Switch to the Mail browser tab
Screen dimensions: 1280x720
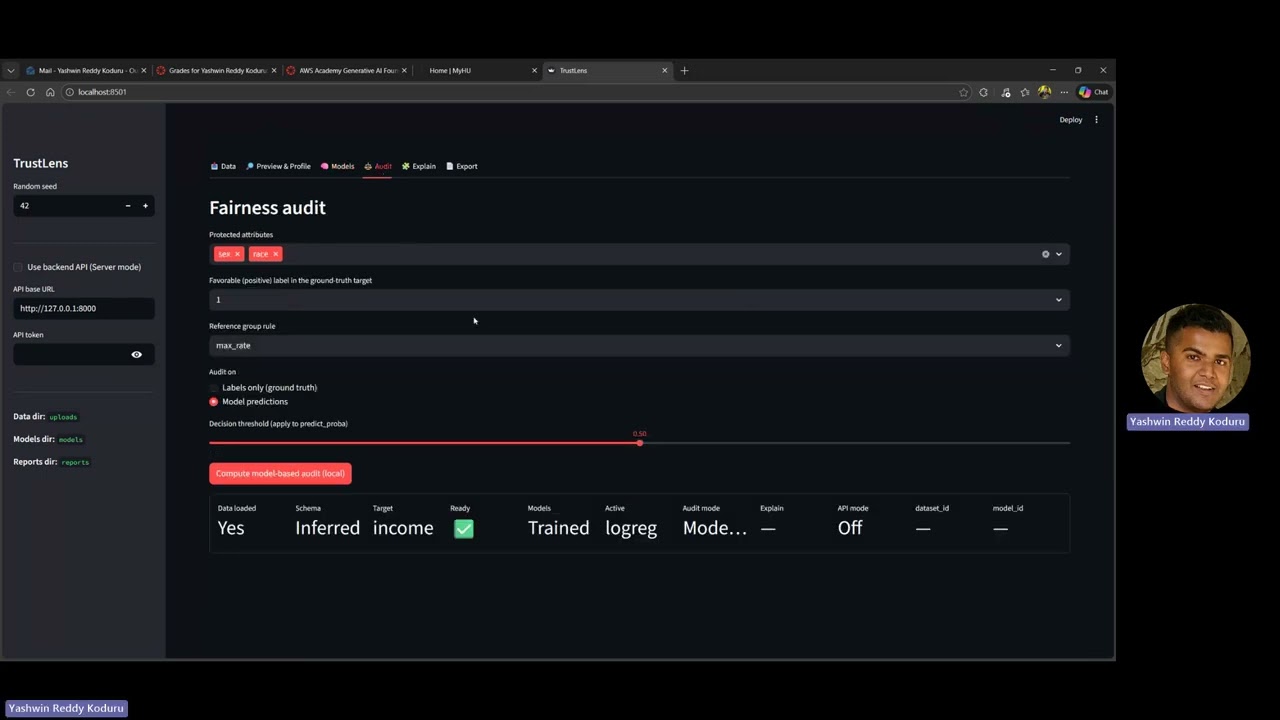pyautogui.click(x=86, y=70)
